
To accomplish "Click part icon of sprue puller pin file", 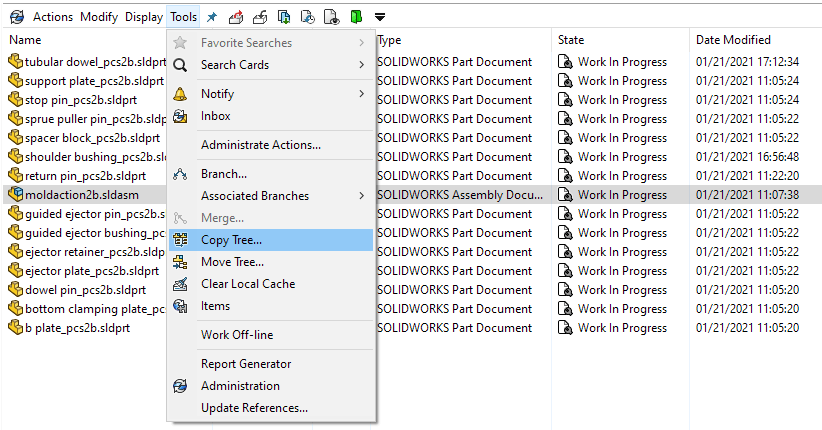I will pyautogui.click(x=16, y=119).
